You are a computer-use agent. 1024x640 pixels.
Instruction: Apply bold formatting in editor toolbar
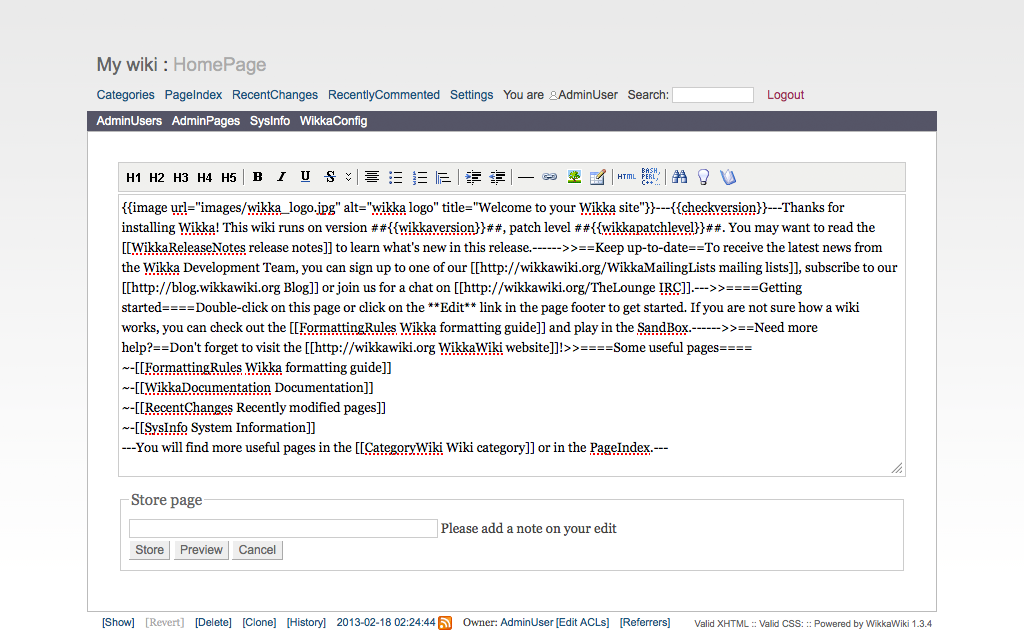click(258, 177)
